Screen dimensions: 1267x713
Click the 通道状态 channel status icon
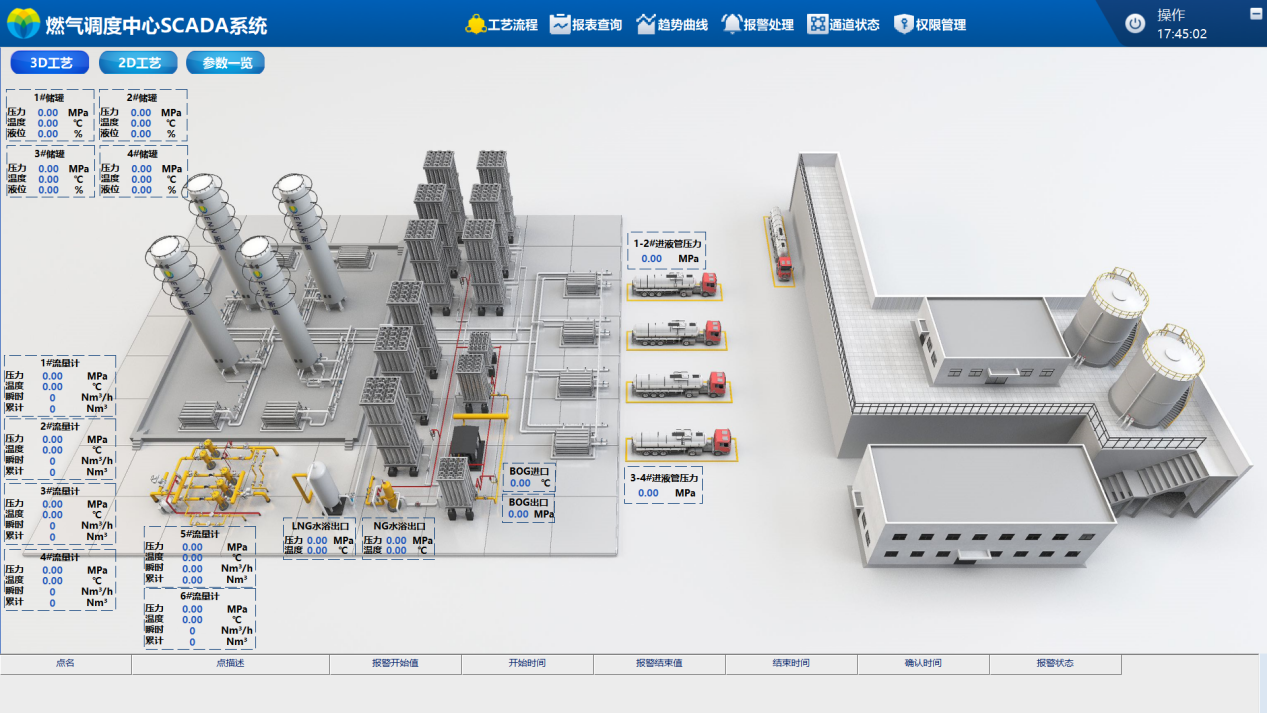point(818,24)
